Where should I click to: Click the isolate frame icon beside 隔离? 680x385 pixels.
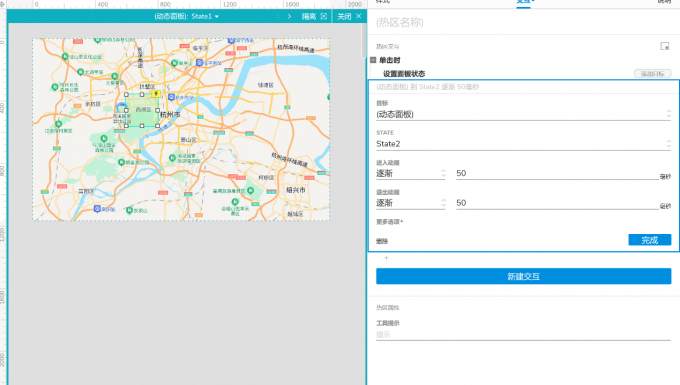pyautogui.click(x=324, y=16)
